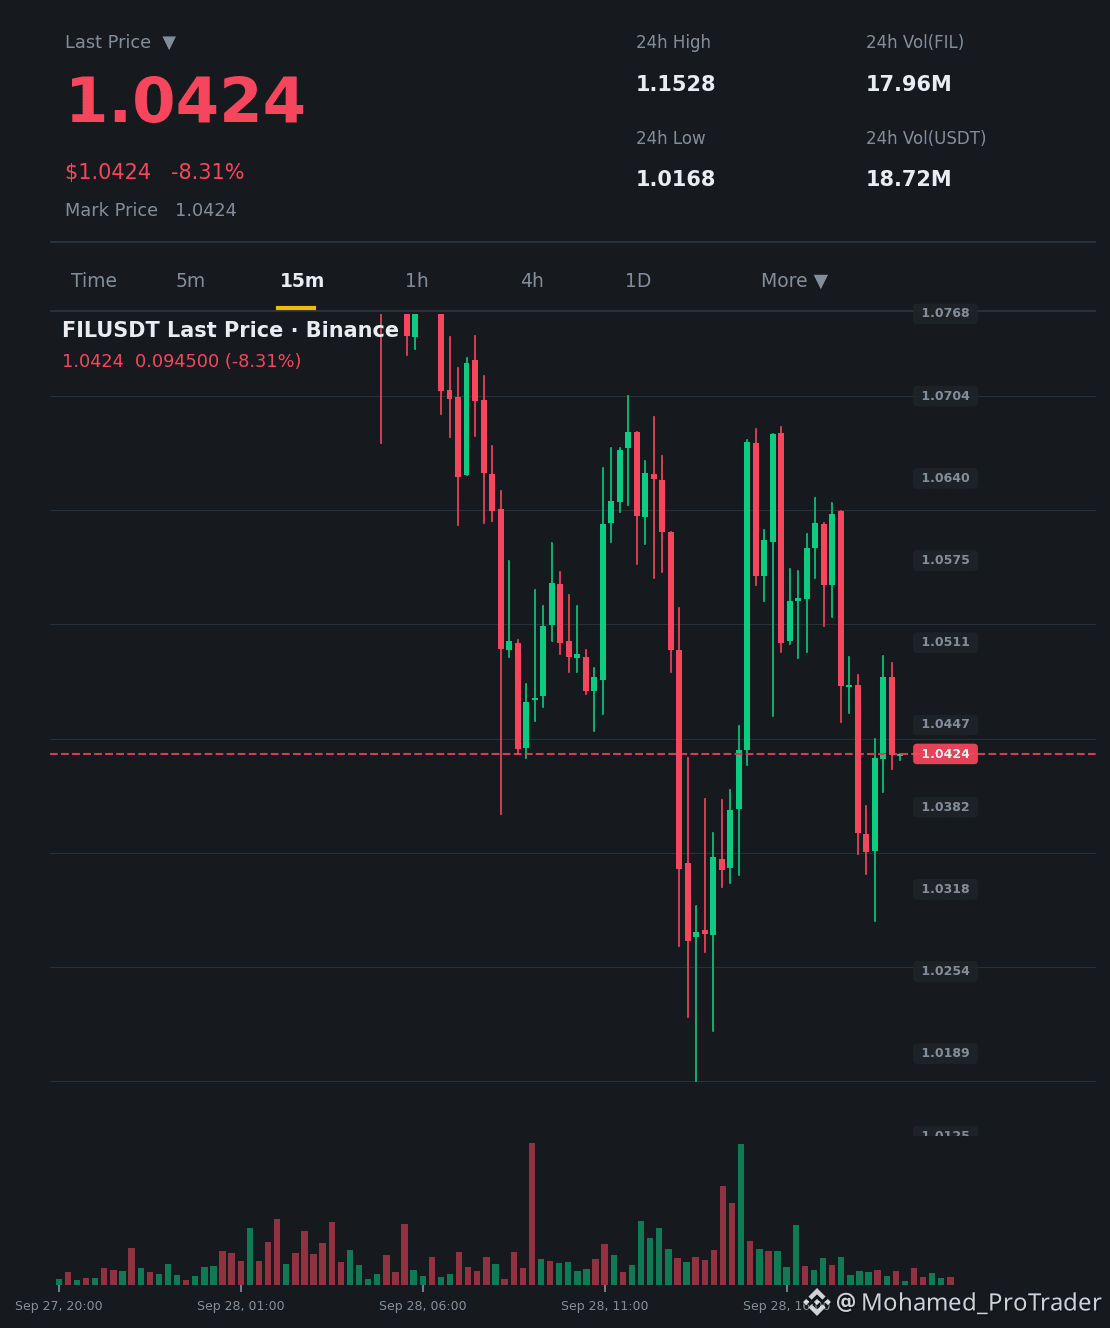
Task: Click the Sep 28, 06:00 time axis marker
Action: (x=423, y=1306)
